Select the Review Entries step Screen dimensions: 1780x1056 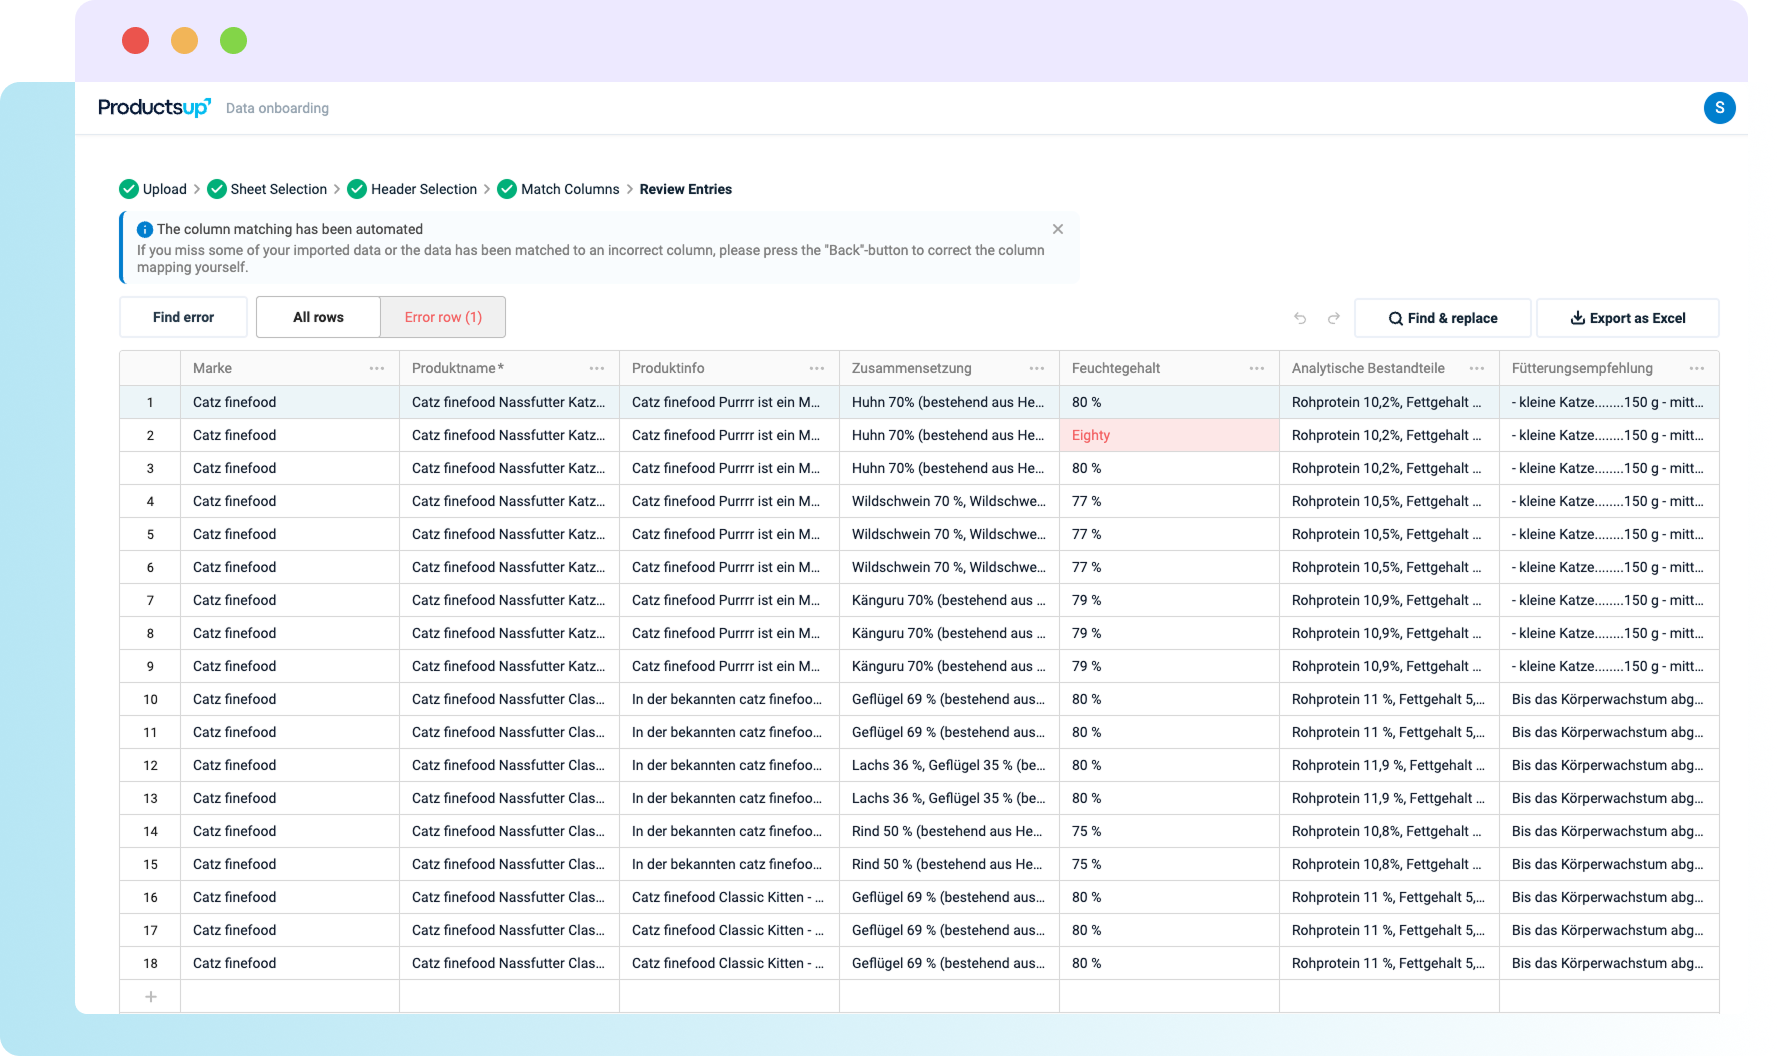(x=686, y=189)
